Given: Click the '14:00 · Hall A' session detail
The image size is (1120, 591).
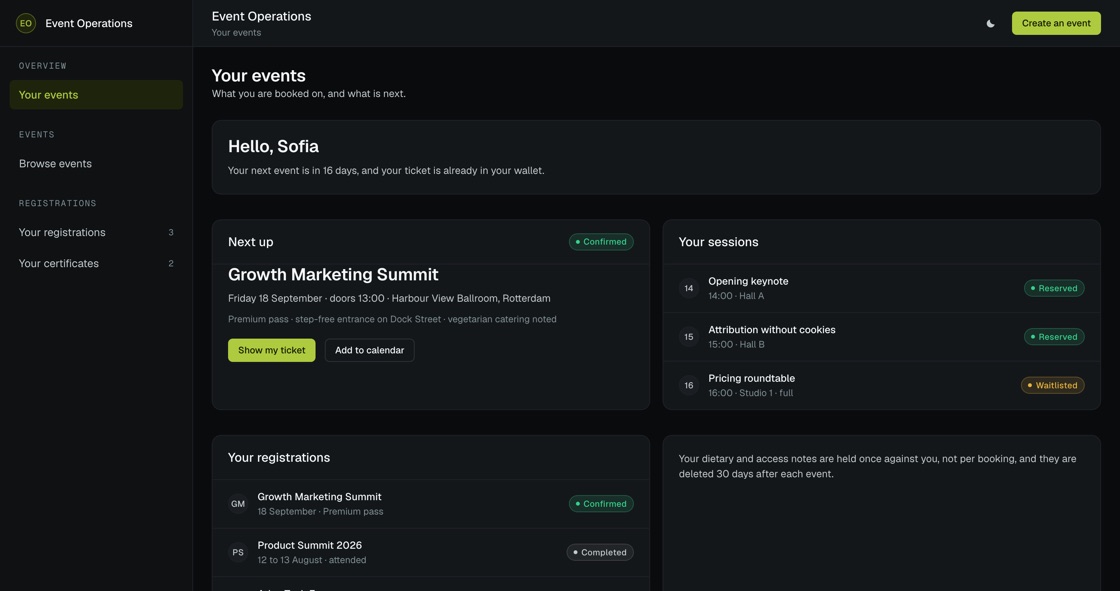Looking at the screenshot, I should (736, 296).
